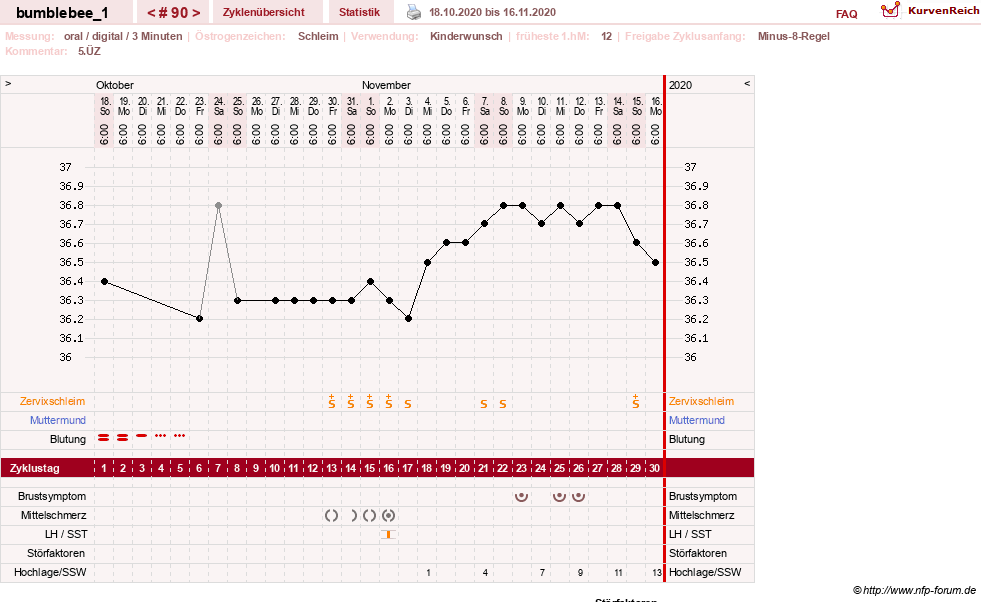This screenshot has width=981, height=602.
Task: Click the heavy bleeding mark on cycle day 2
Action: (x=123, y=437)
